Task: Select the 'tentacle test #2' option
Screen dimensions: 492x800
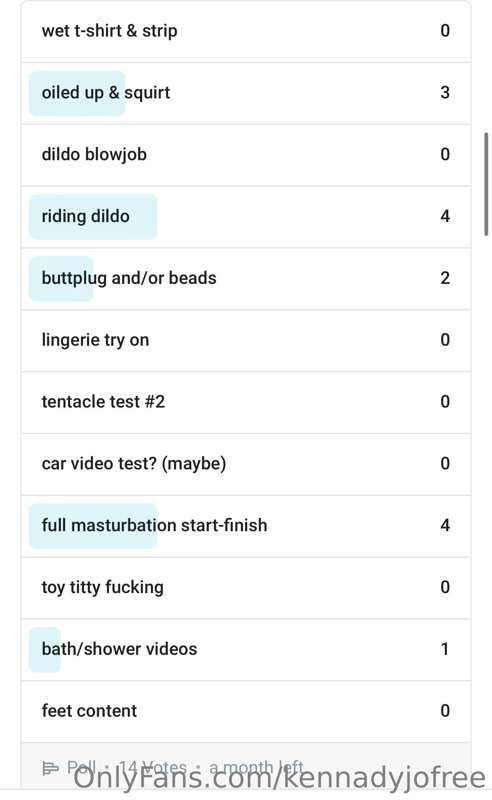Action: point(245,402)
